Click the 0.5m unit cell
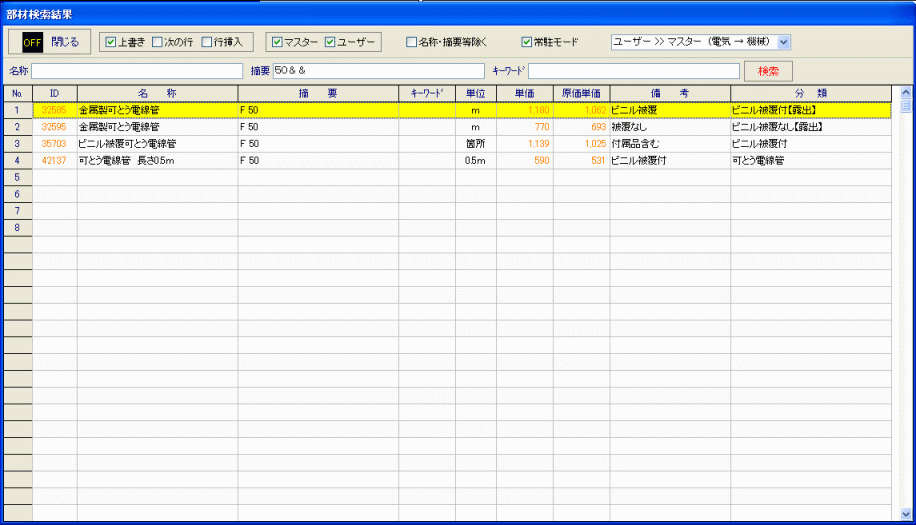 [476, 161]
